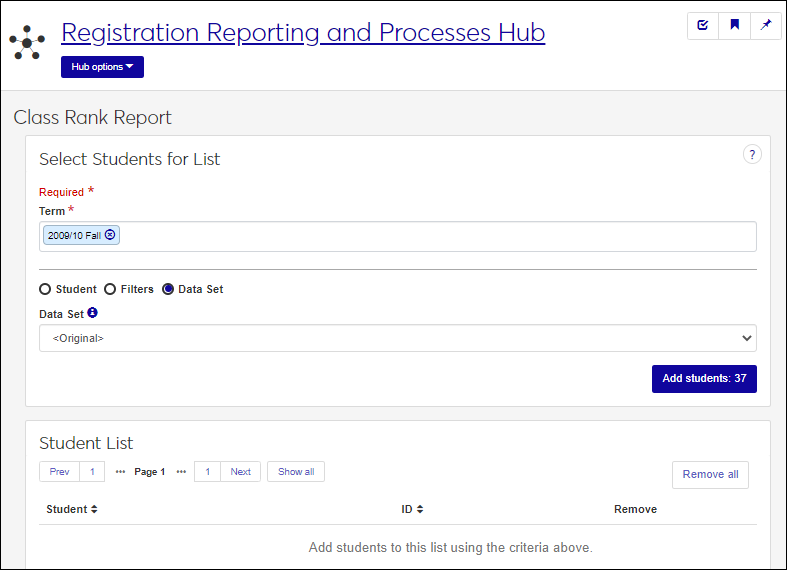Click the Data Set info icon

pos(93,313)
